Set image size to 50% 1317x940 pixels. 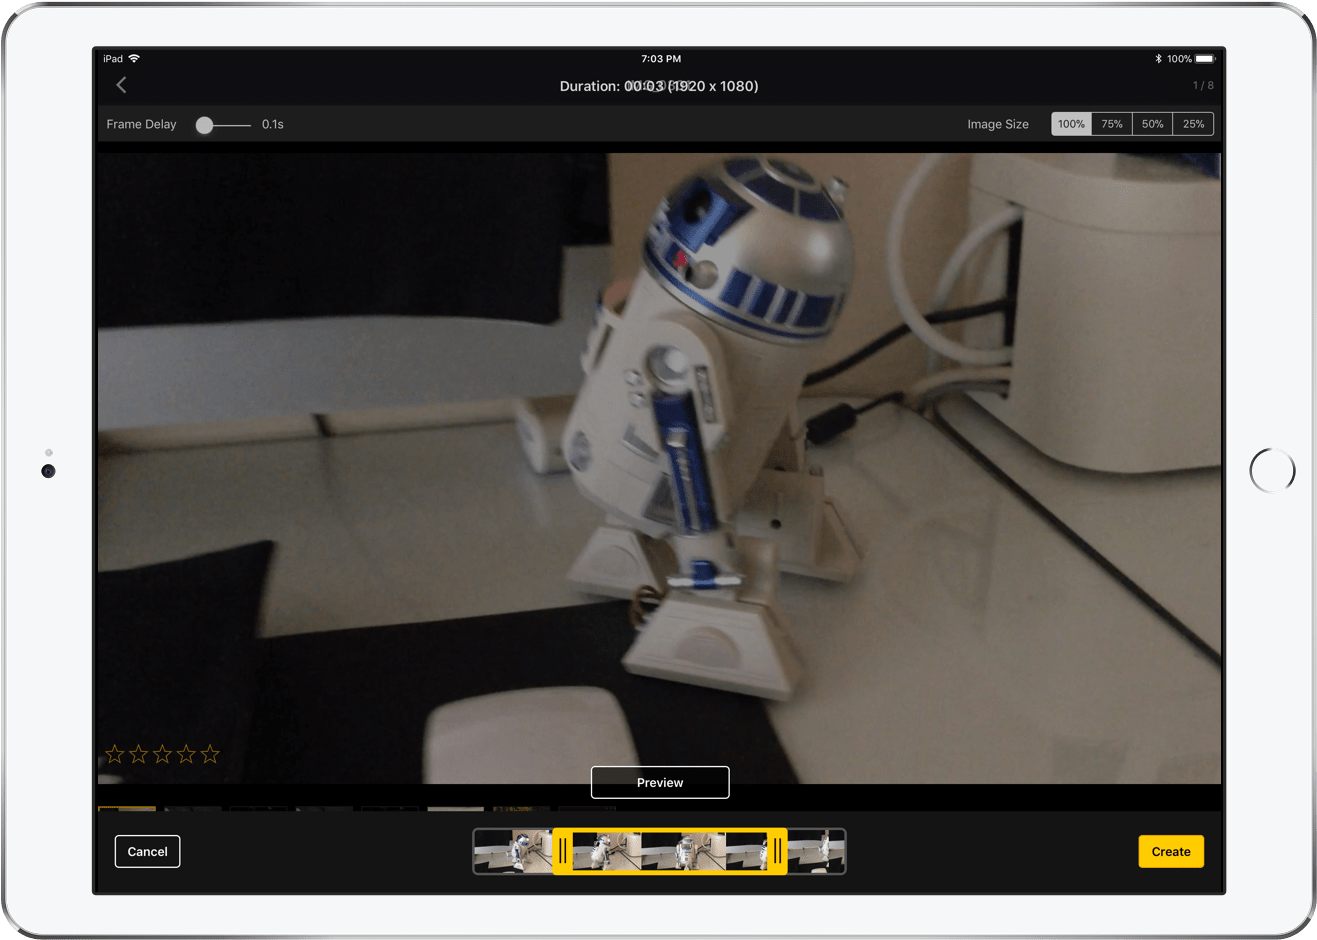[1153, 124]
